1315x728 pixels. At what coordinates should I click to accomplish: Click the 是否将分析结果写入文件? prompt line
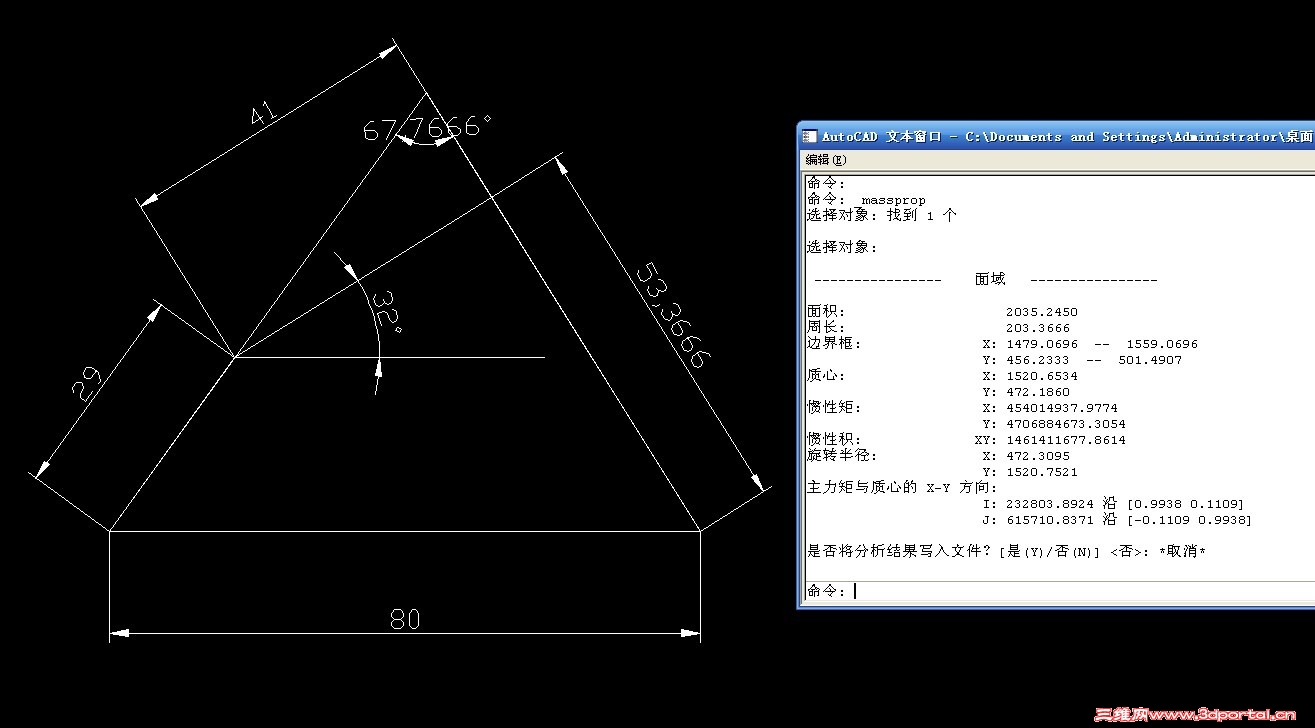[1006, 551]
